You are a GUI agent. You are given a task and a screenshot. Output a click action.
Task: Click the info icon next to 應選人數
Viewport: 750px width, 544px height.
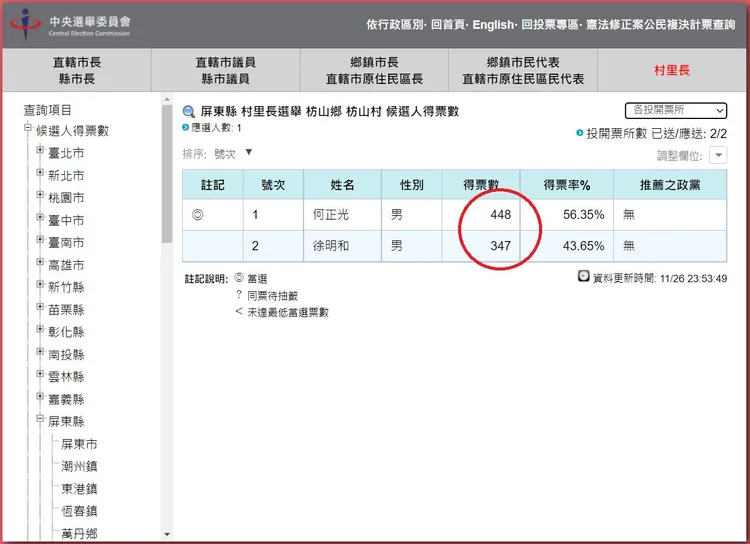click(185, 128)
